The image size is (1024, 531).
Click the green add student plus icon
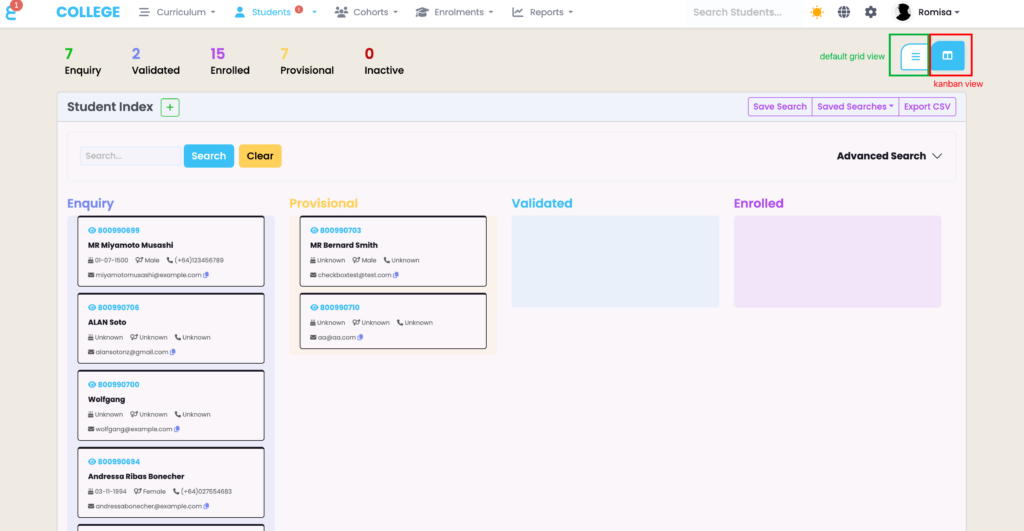170,107
